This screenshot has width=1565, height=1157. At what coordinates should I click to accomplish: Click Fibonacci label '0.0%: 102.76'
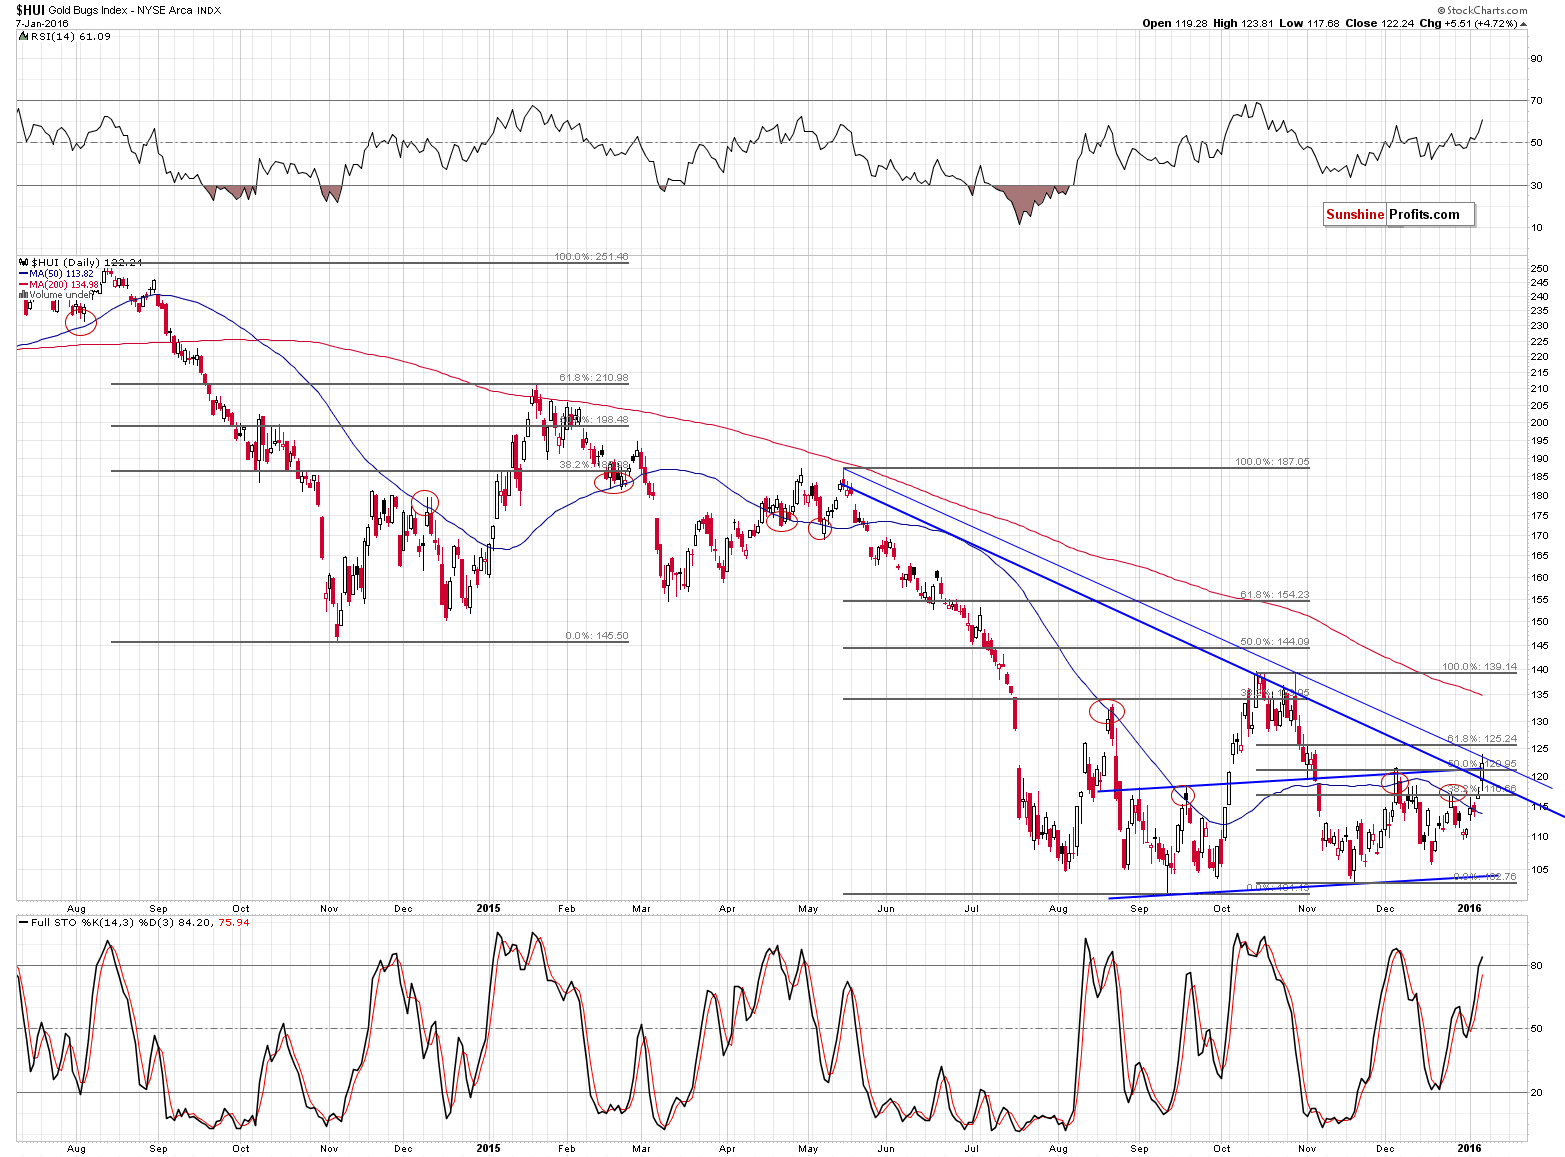pos(1485,876)
